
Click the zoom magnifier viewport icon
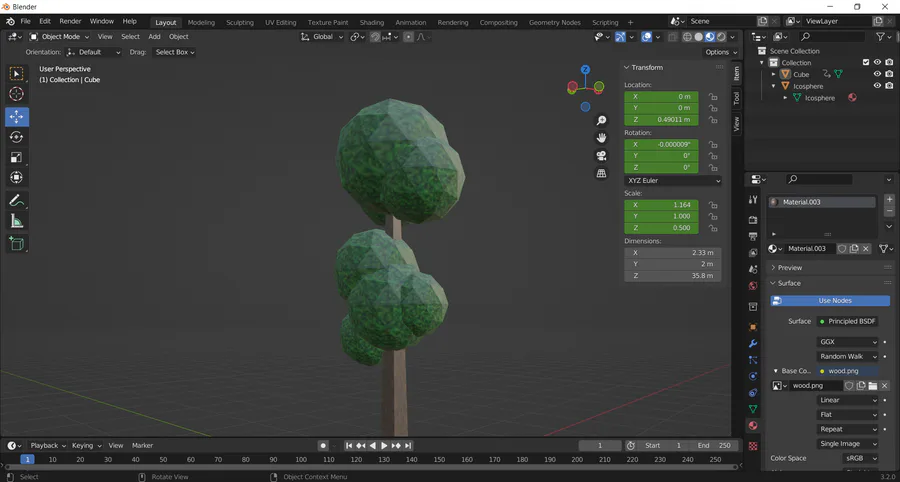(x=601, y=121)
